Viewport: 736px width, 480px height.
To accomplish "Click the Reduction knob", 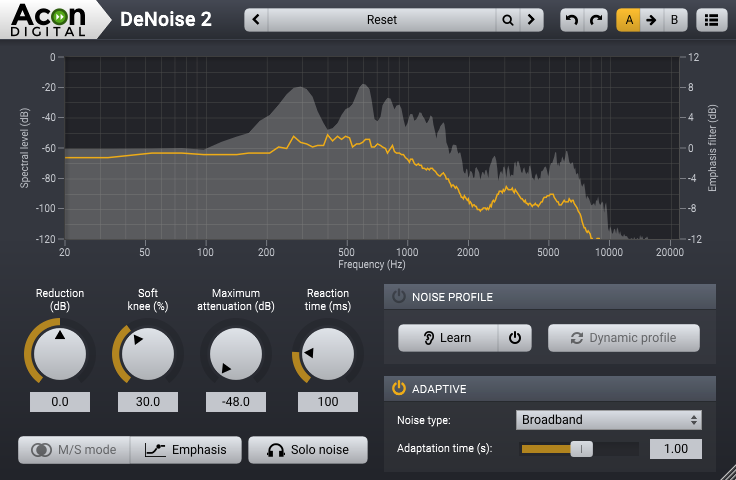I will click(60, 354).
